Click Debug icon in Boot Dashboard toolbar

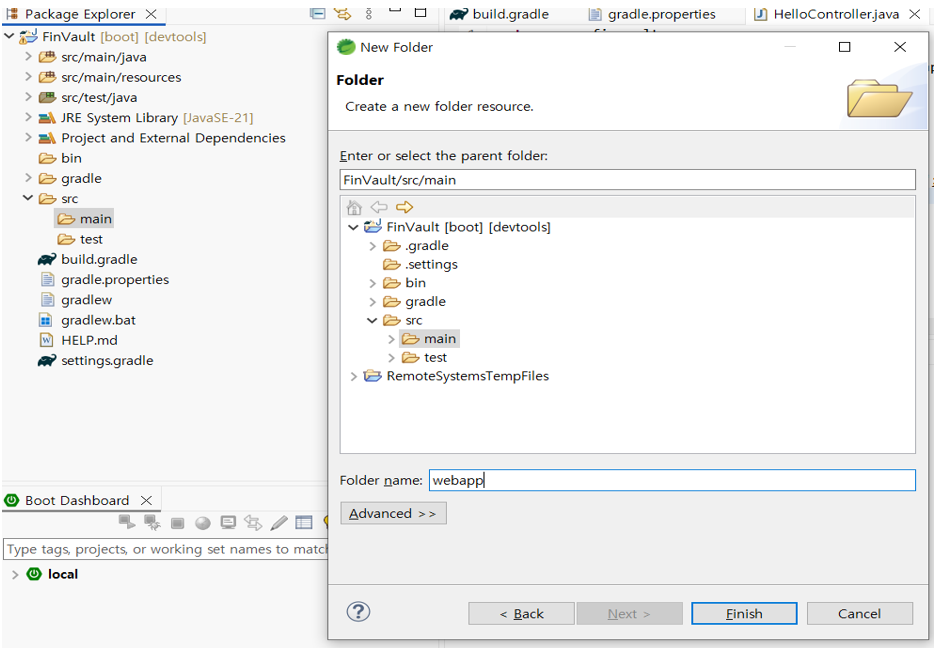[x=152, y=522]
